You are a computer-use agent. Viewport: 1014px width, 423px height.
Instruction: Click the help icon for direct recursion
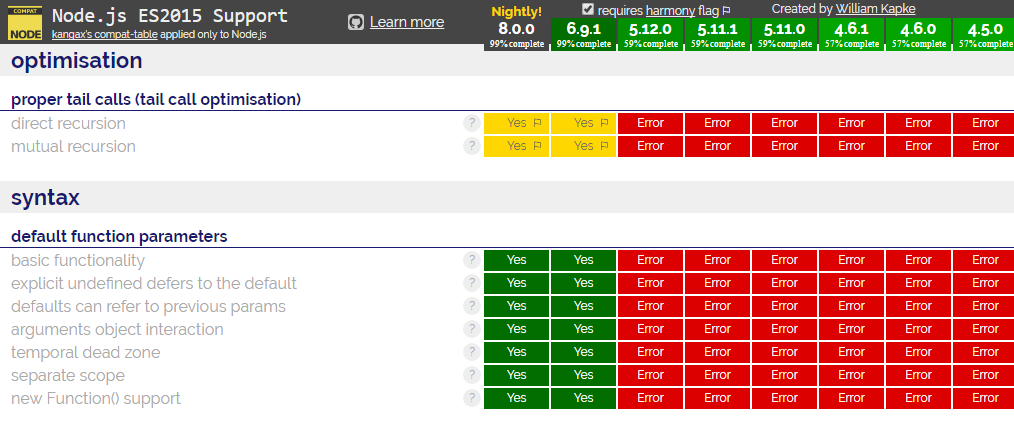(x=472, y=123)
